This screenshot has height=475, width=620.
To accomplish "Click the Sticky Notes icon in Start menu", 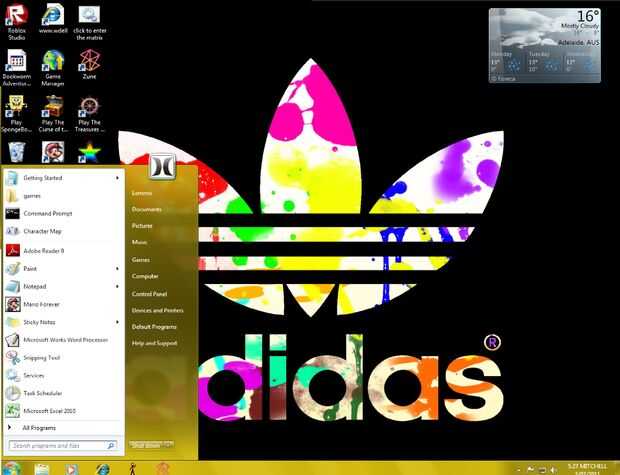I will 13,322.
